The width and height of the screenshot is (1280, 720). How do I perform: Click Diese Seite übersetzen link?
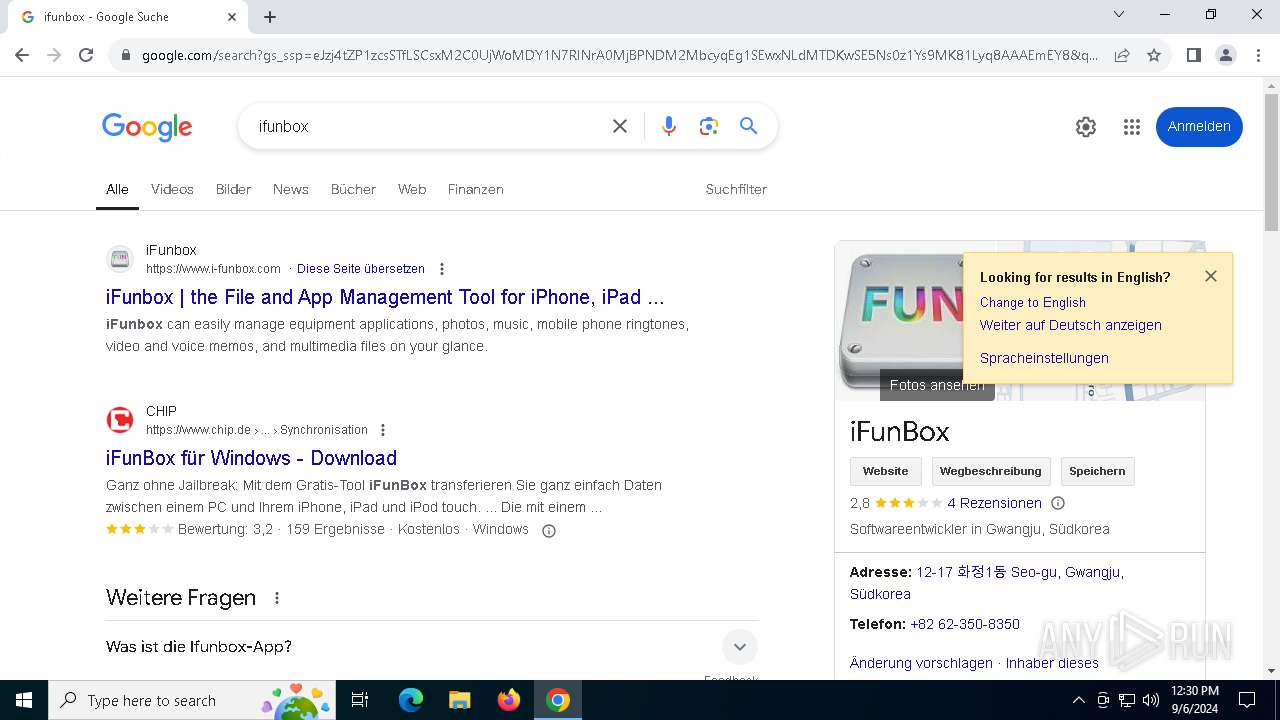361,269
